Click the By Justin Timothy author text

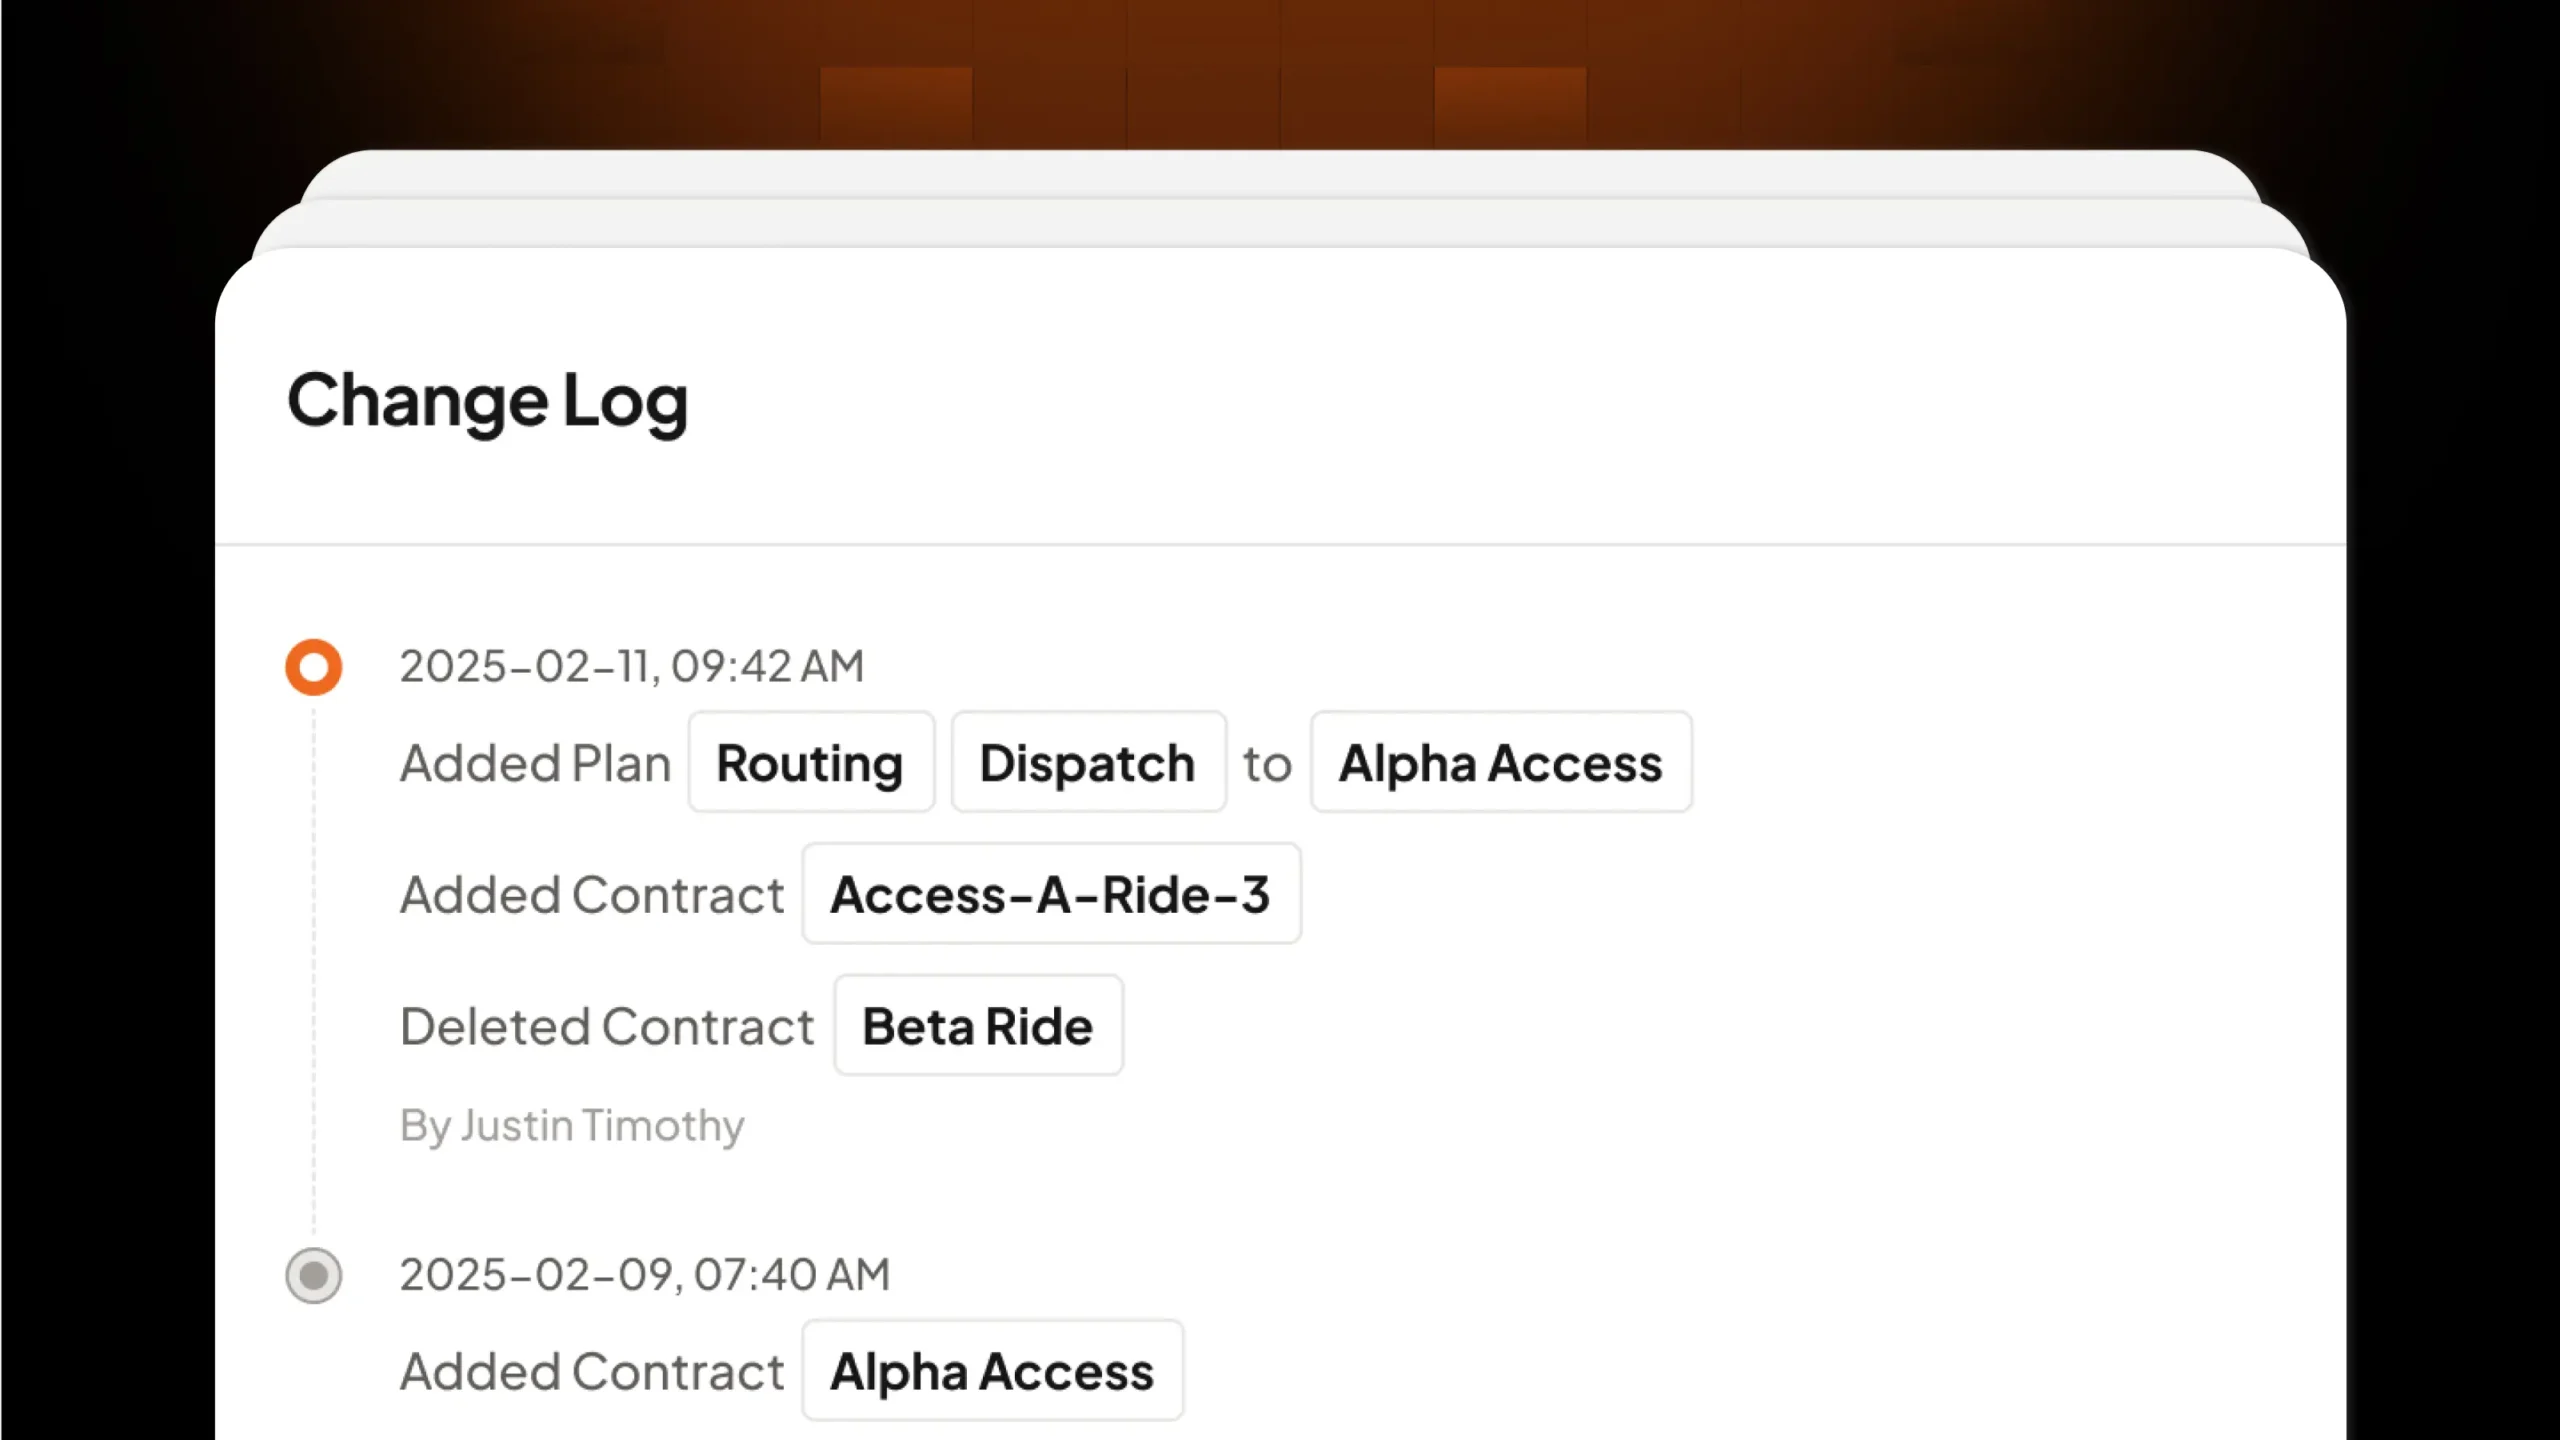tap(572, 1125)
